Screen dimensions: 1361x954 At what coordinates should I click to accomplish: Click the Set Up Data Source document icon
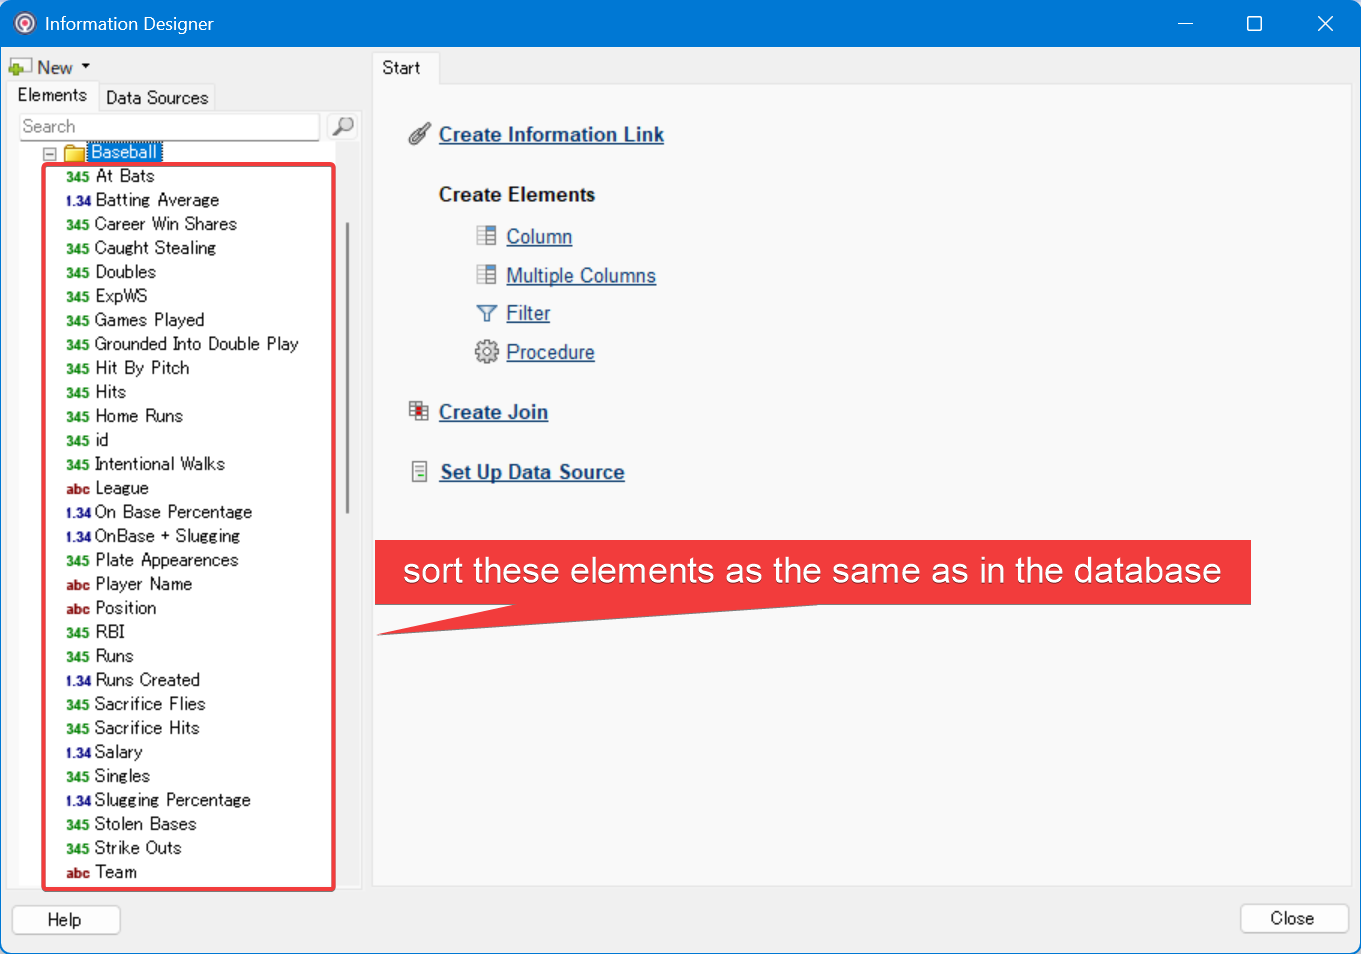pos(420,472)
